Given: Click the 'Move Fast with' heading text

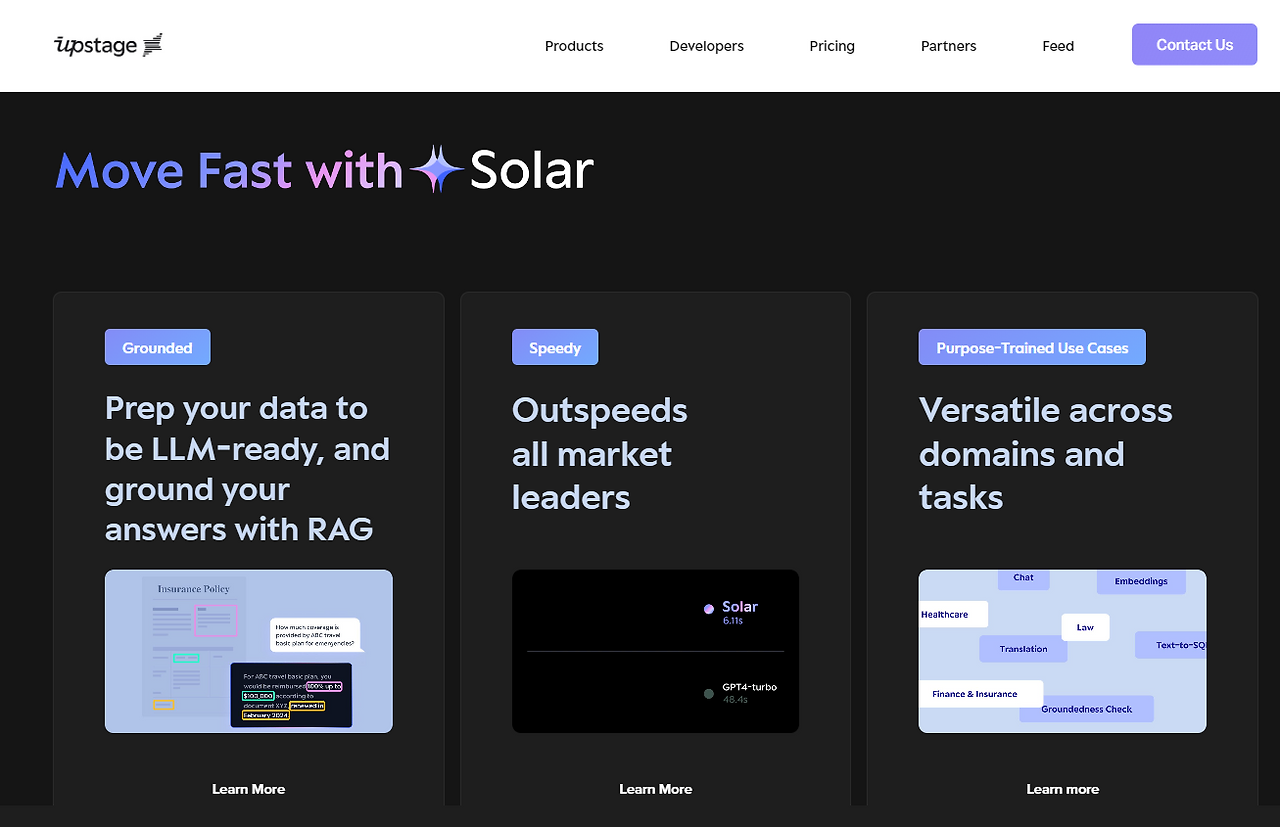Looking at the screenshot, I should coord(229,170).
